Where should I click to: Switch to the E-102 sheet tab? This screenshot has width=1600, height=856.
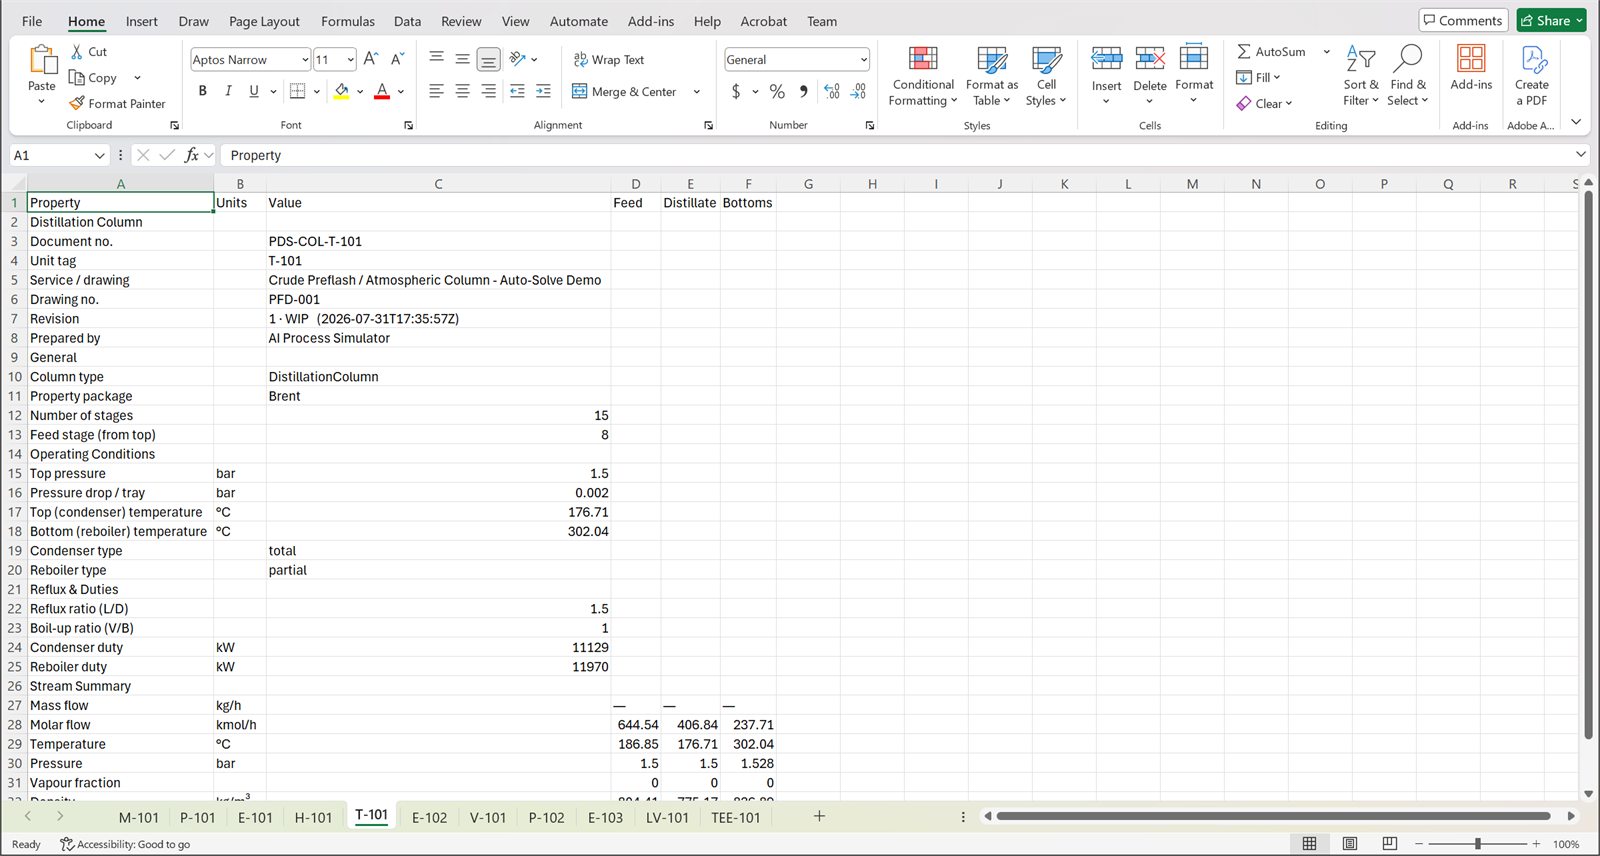point(430,817)
